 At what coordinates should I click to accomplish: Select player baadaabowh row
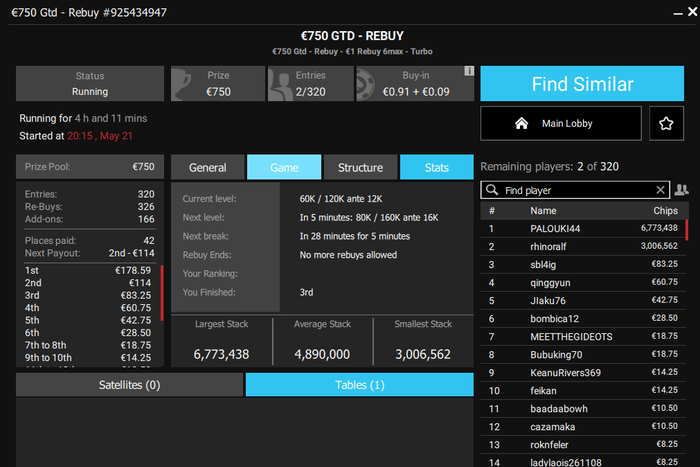(582, 409)
